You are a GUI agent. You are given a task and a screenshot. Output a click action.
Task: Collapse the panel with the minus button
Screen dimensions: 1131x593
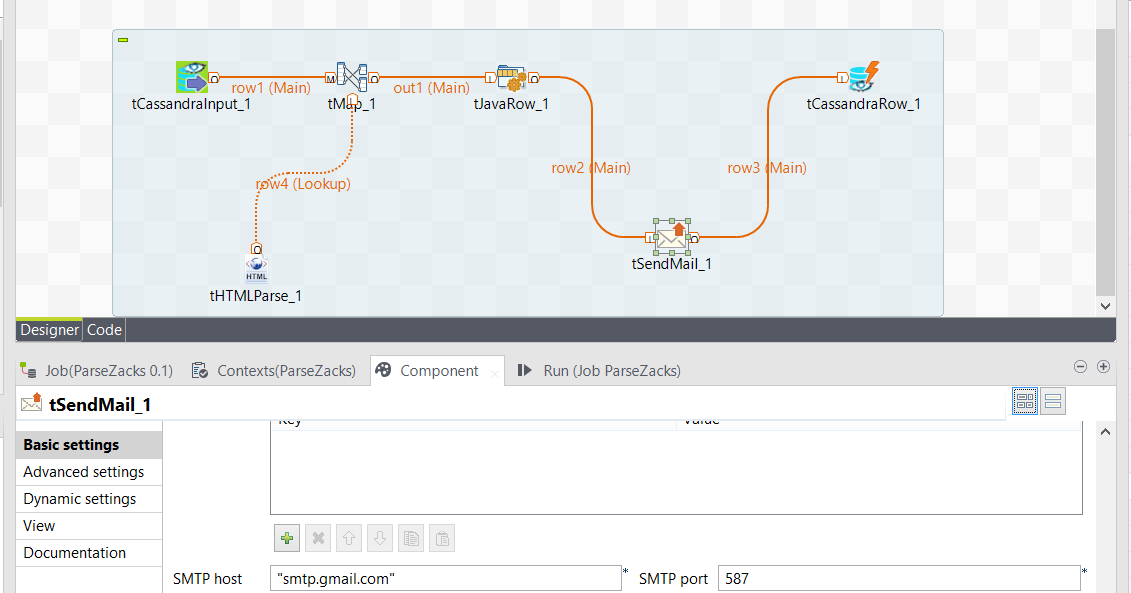[1080, 366]
